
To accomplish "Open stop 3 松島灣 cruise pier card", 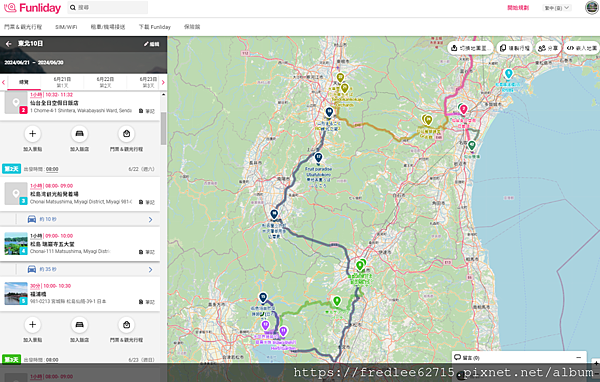I will [x=80, y=194].
